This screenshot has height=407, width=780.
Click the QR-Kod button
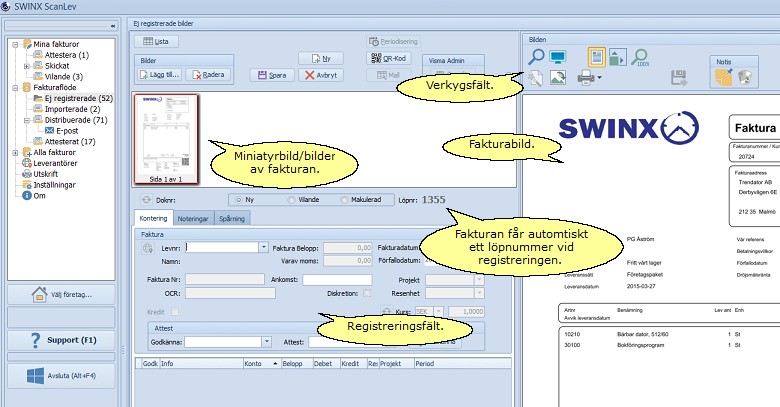389,58
